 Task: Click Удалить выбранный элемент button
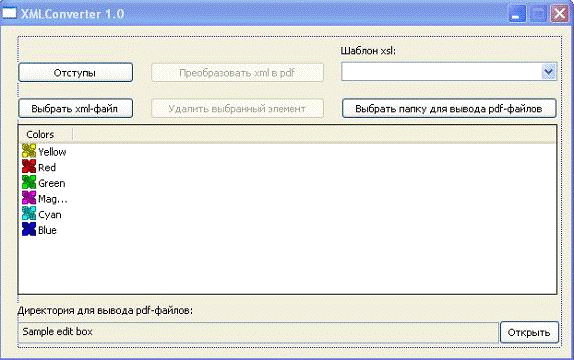[x=237, y=108]
